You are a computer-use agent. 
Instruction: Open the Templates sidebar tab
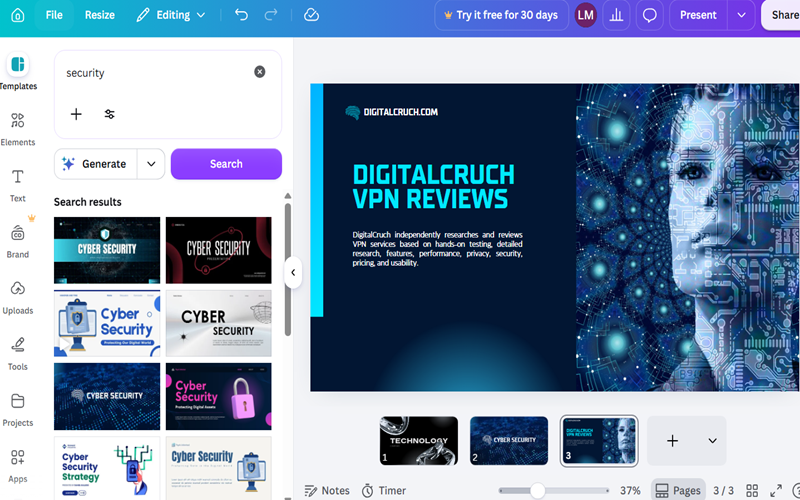(x=18, y=72)
